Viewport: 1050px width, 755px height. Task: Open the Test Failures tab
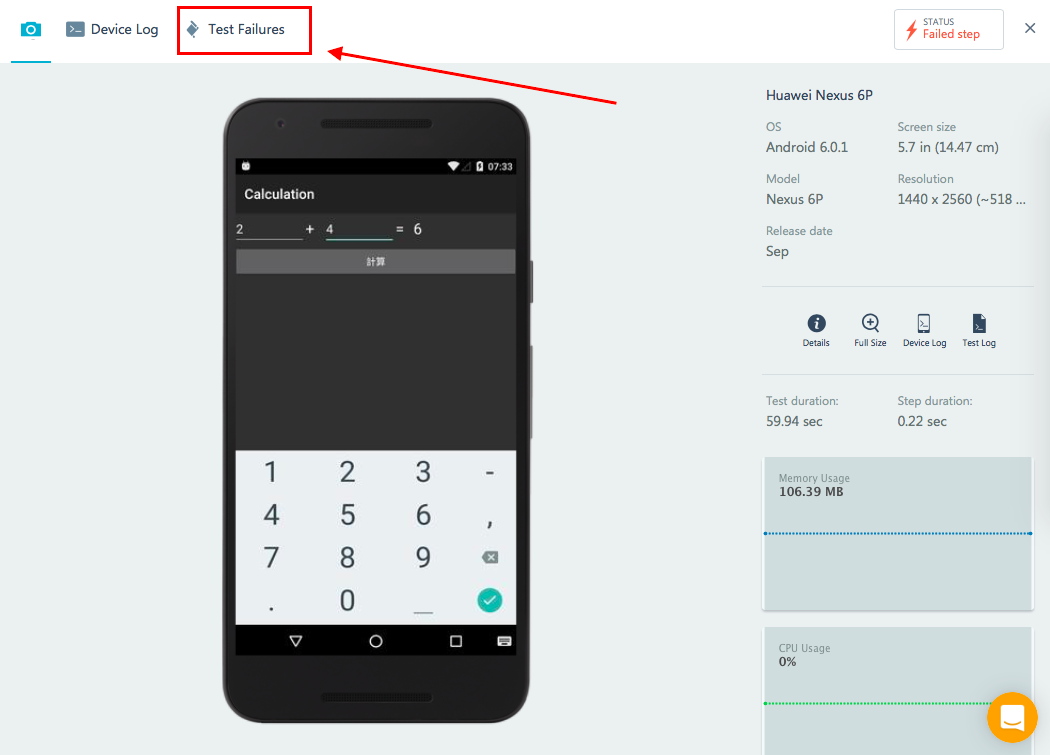(x=236, y=29)
